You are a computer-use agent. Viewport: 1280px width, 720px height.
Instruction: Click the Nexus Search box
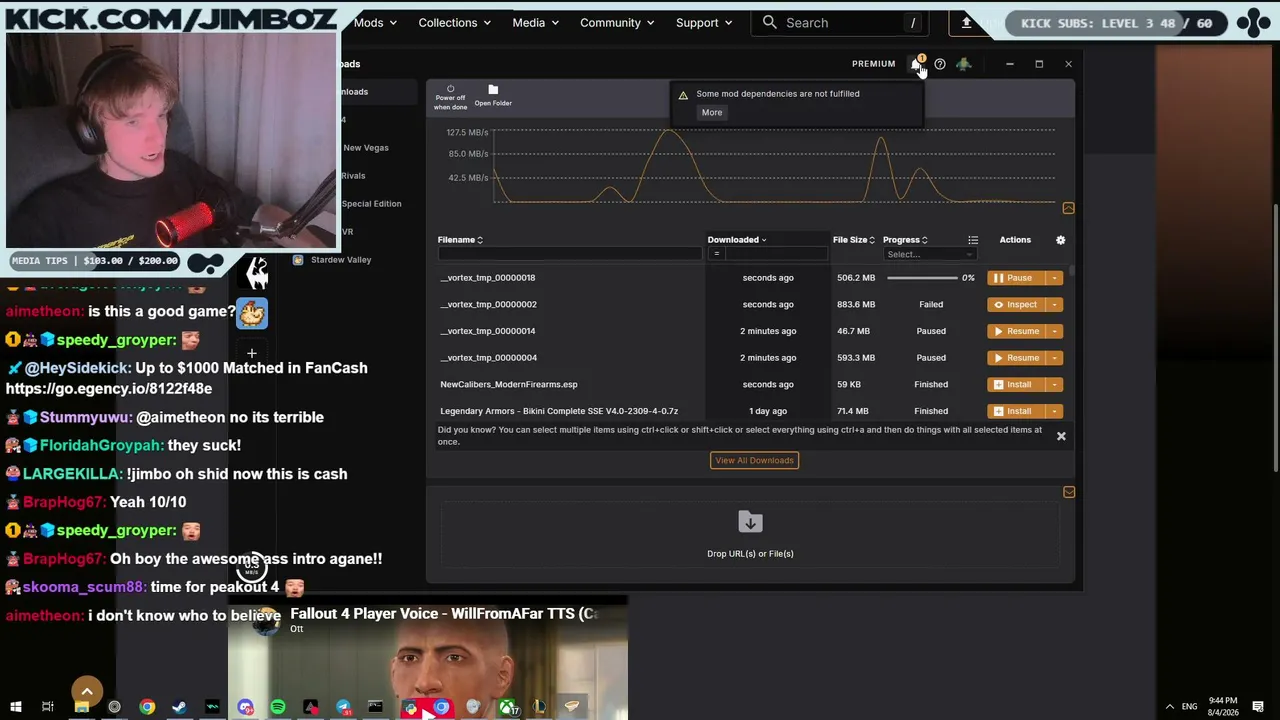pos(840,23)
